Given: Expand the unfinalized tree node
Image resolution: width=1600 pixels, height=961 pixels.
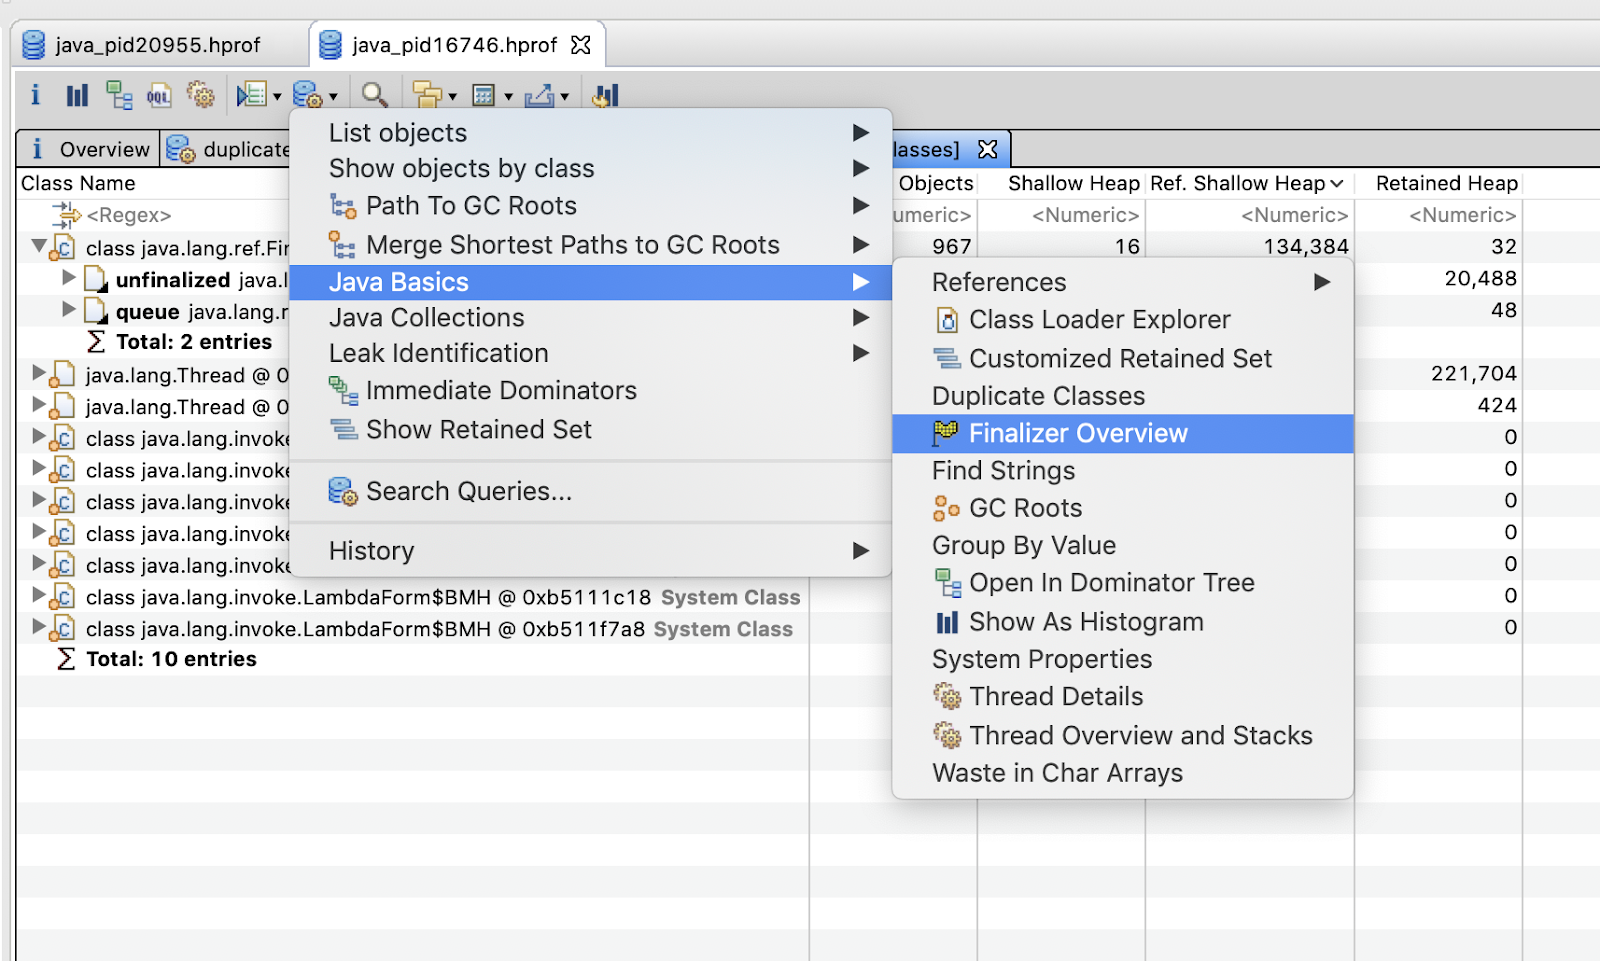Looking at the screenshot, I should (x=67, y=279).
